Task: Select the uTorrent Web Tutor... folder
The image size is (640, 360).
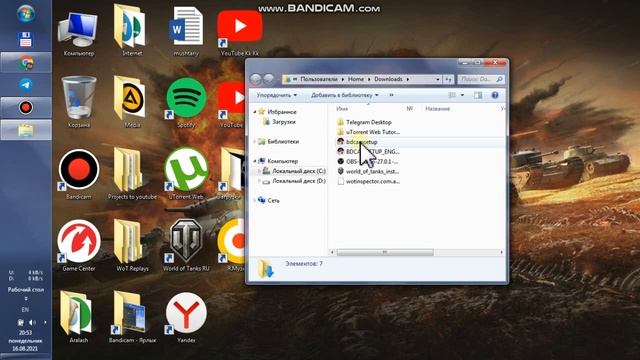Action: pyautogui.click(x=368, y=132)
